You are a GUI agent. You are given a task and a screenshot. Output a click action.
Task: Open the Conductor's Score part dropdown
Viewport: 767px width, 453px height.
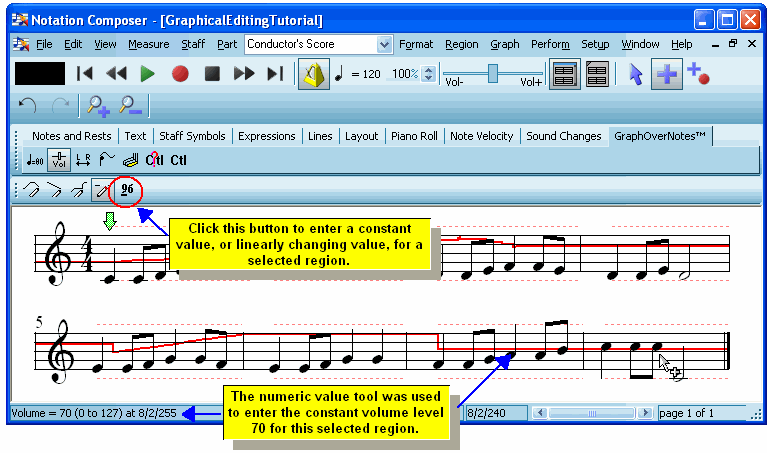[384, 45]
